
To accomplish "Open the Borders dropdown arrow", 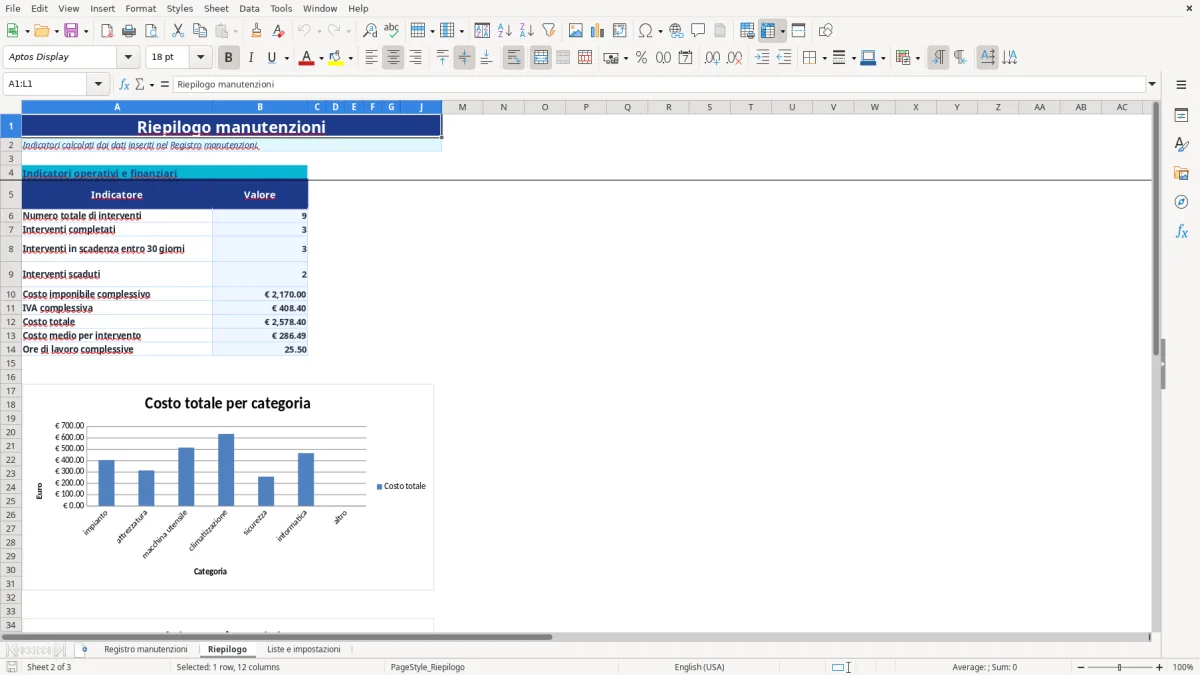I will (823, 58).
